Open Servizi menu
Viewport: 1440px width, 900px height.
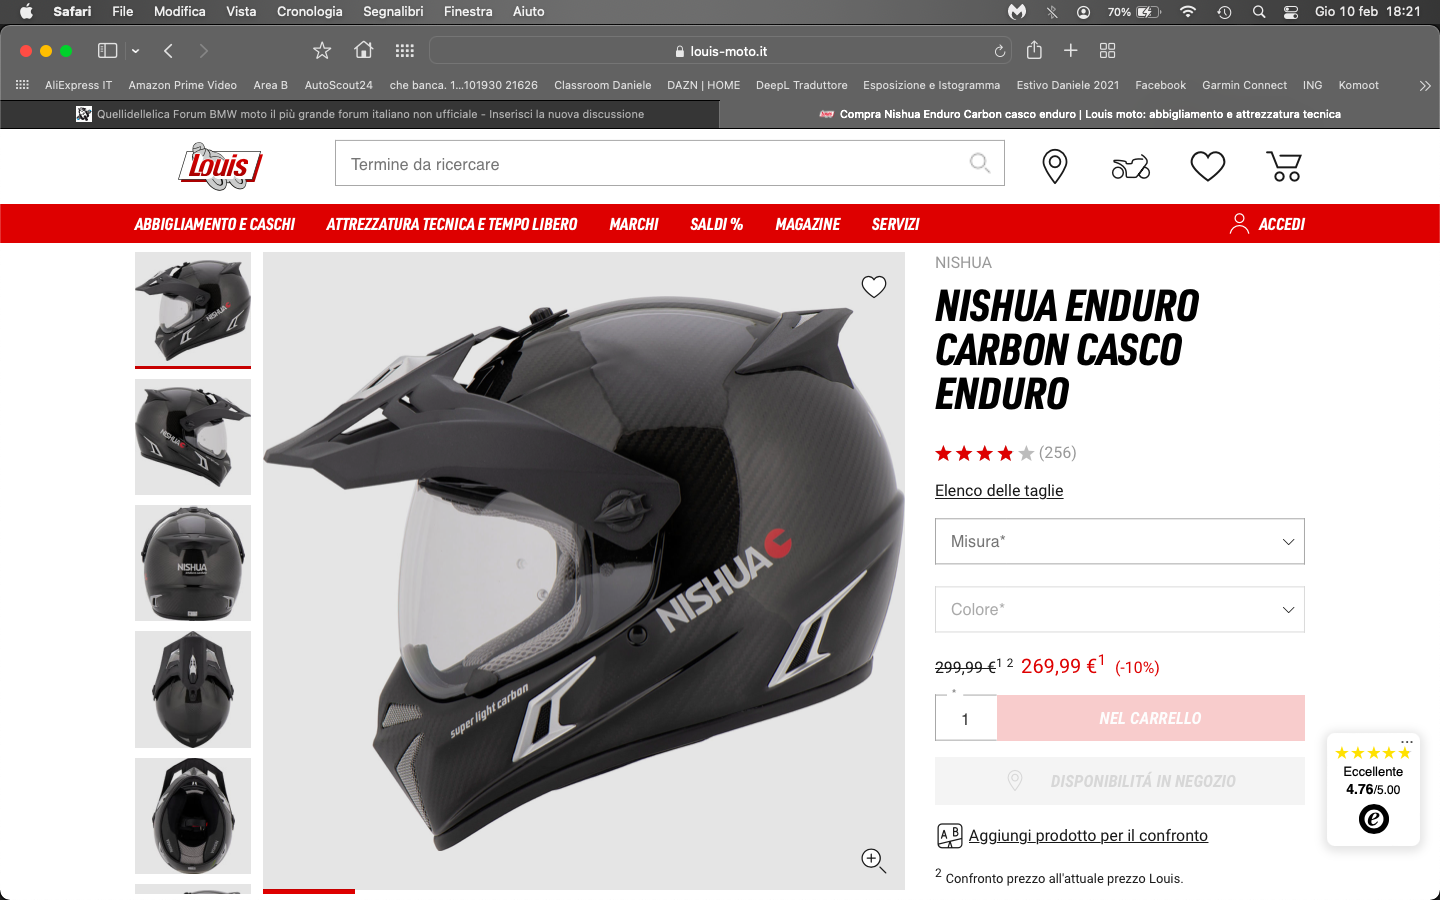click(895, 224)
